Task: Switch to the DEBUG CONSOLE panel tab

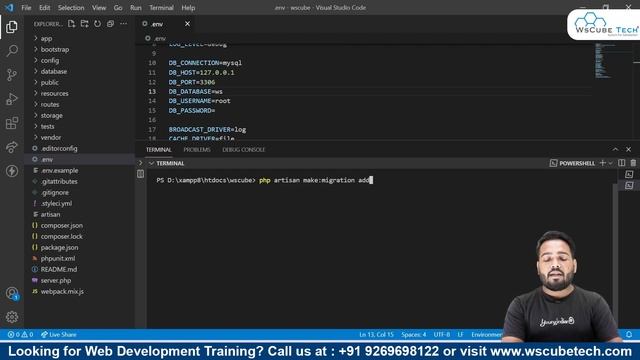Action: click(244, 150)
